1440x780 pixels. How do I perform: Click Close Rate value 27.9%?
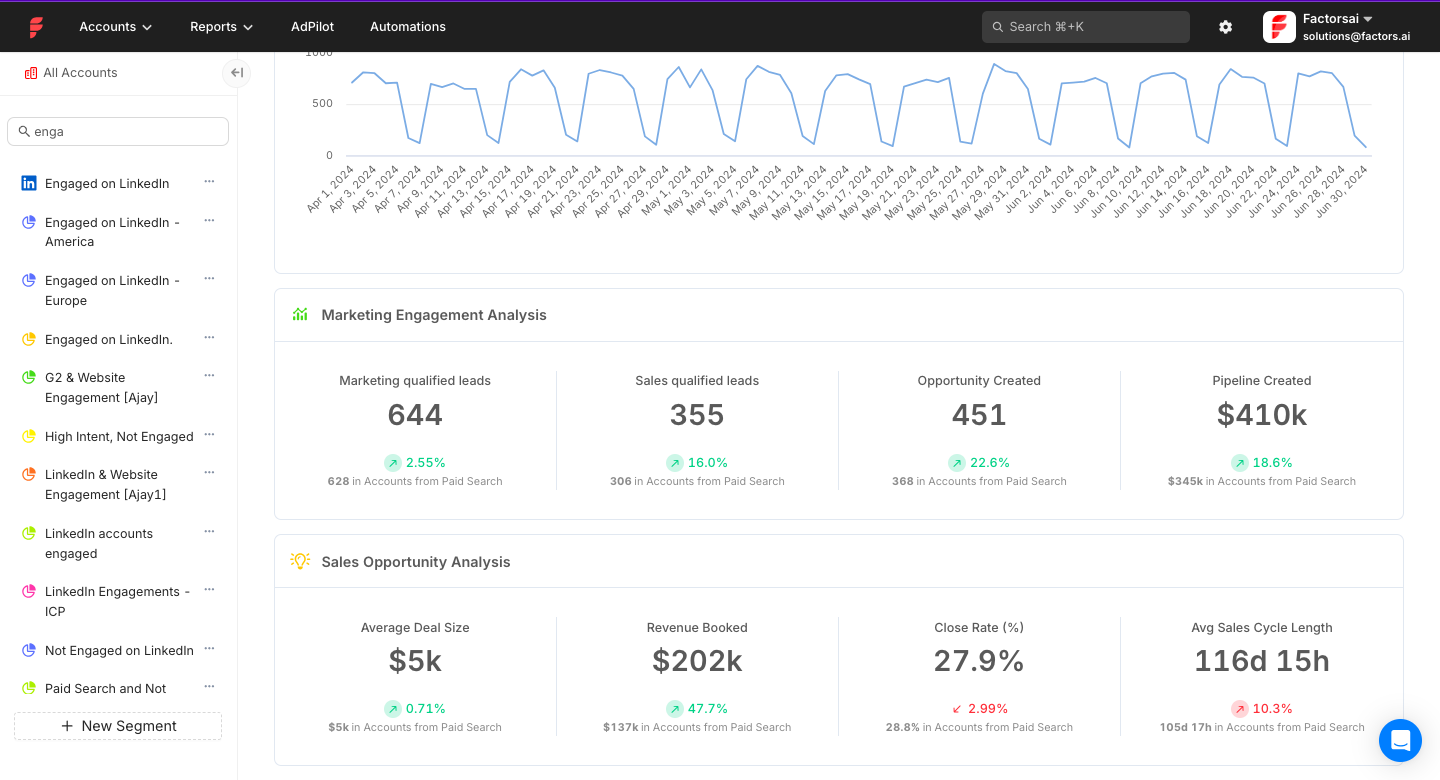tap(979, 661)
